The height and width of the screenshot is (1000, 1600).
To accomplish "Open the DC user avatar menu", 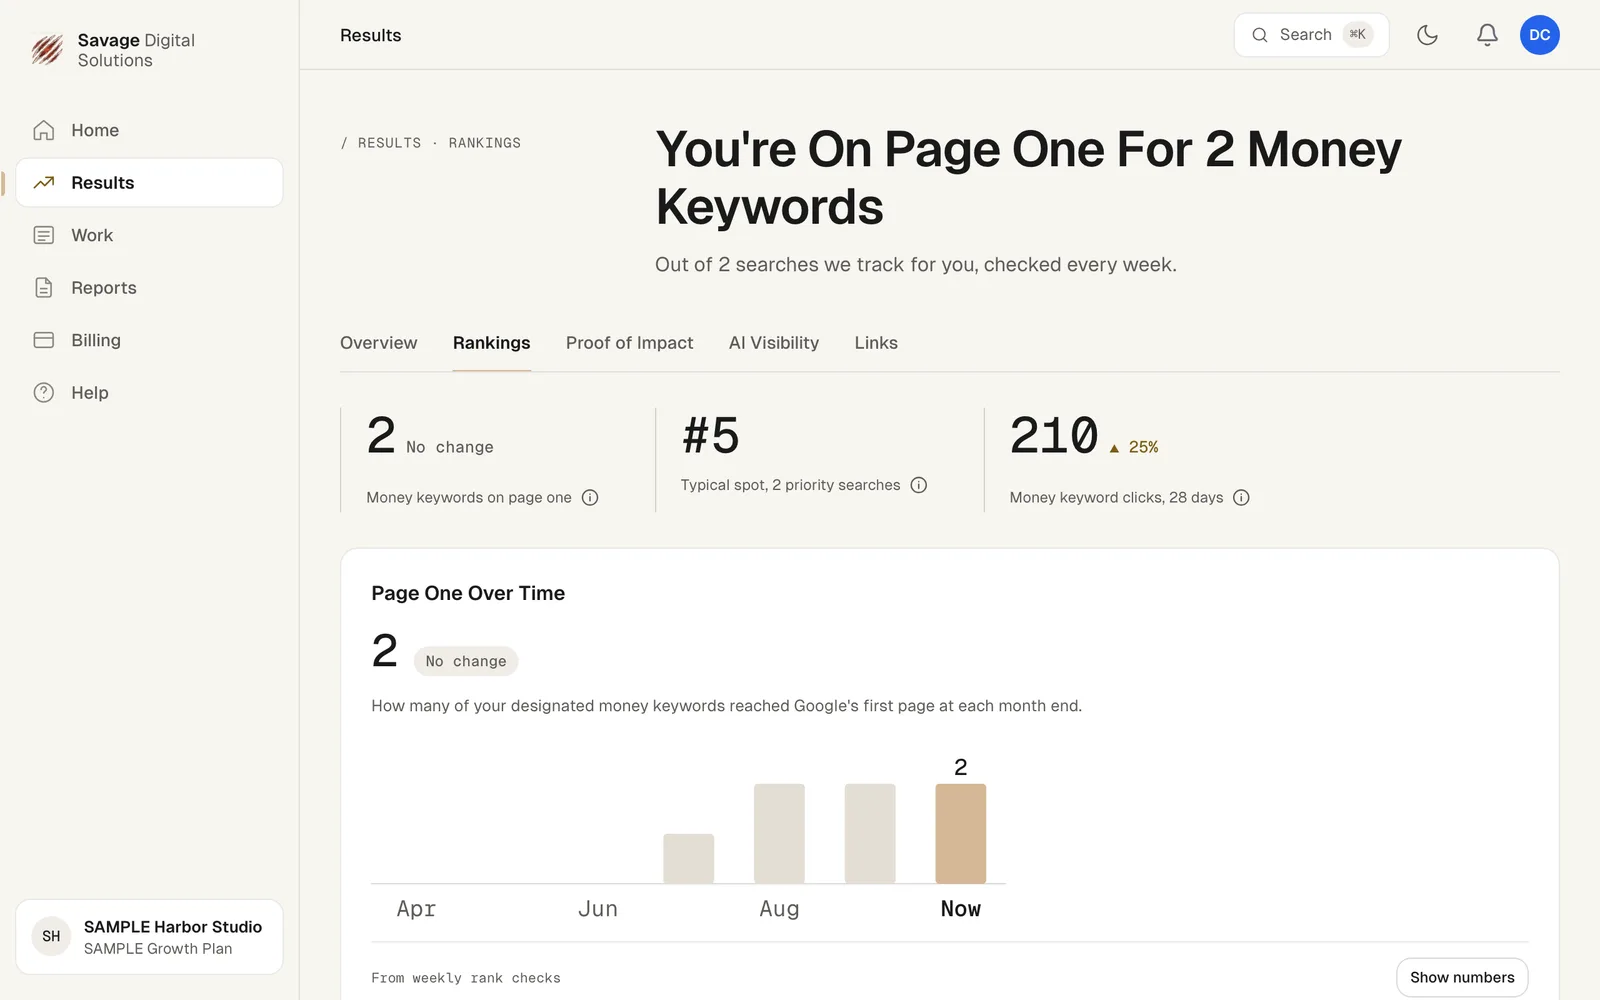I will (x=1539, y=35).
